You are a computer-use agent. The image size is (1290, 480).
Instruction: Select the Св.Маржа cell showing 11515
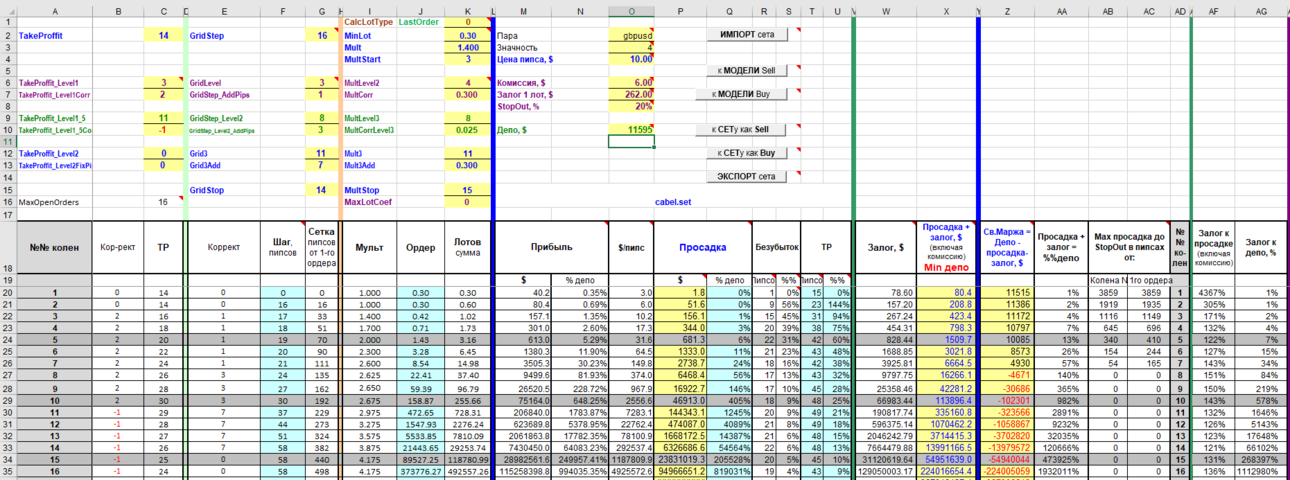point(1005,292)
